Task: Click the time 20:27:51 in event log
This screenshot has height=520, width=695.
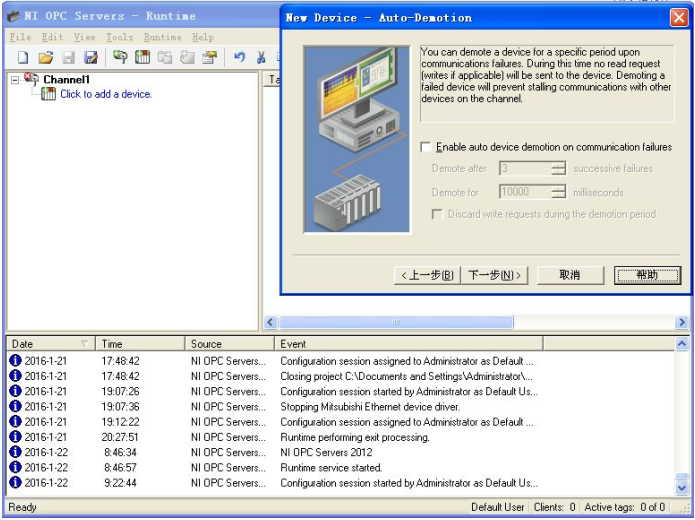Action: [120, 437]
